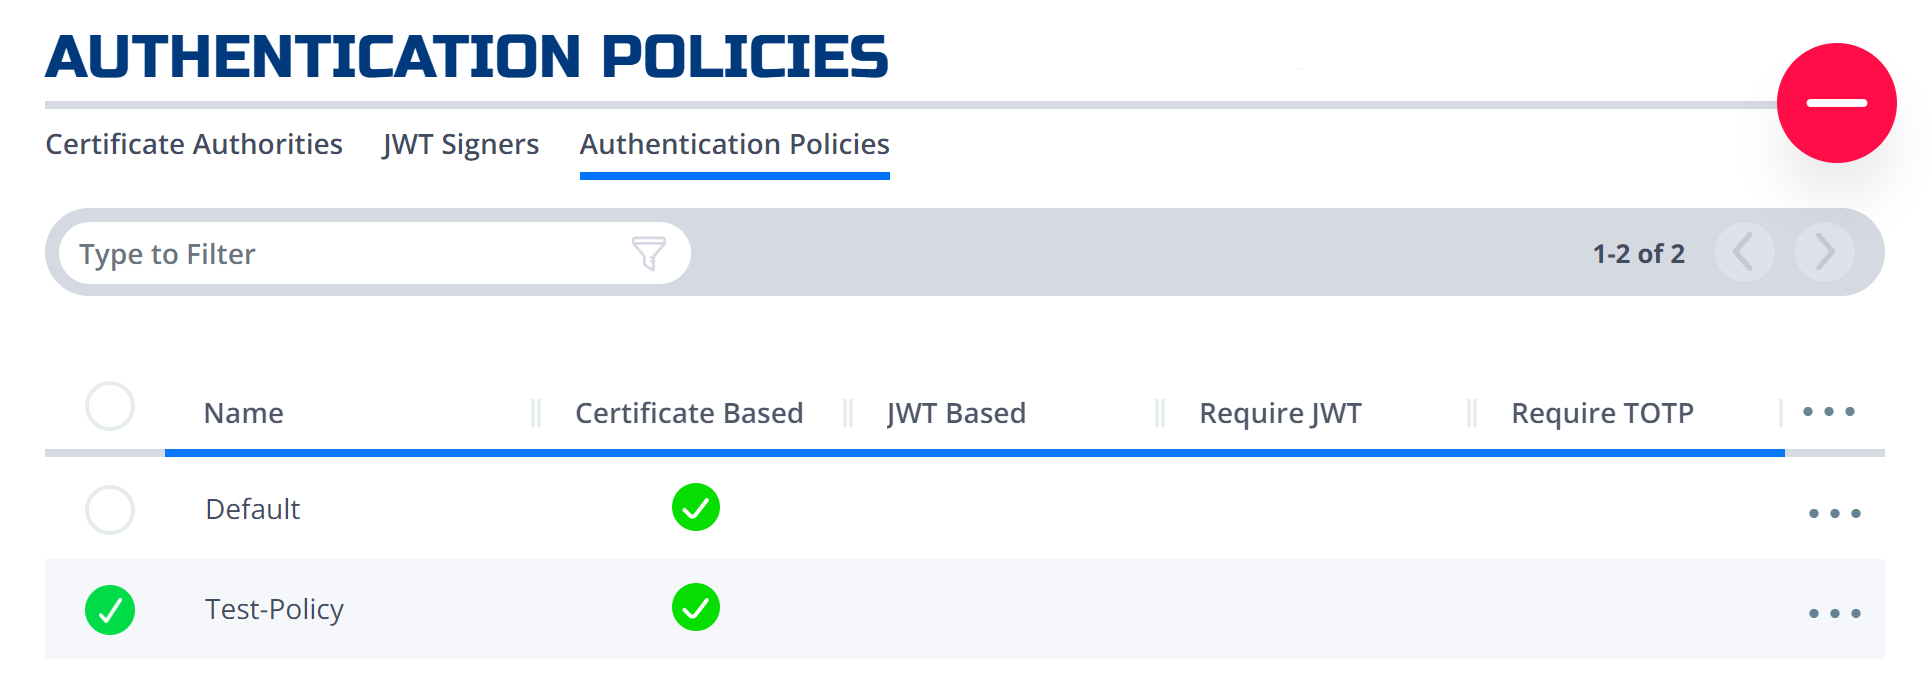1932x690 pixels.
Task: Toggle the select-all checkbox in header
Action: click(x=110, y=406)
